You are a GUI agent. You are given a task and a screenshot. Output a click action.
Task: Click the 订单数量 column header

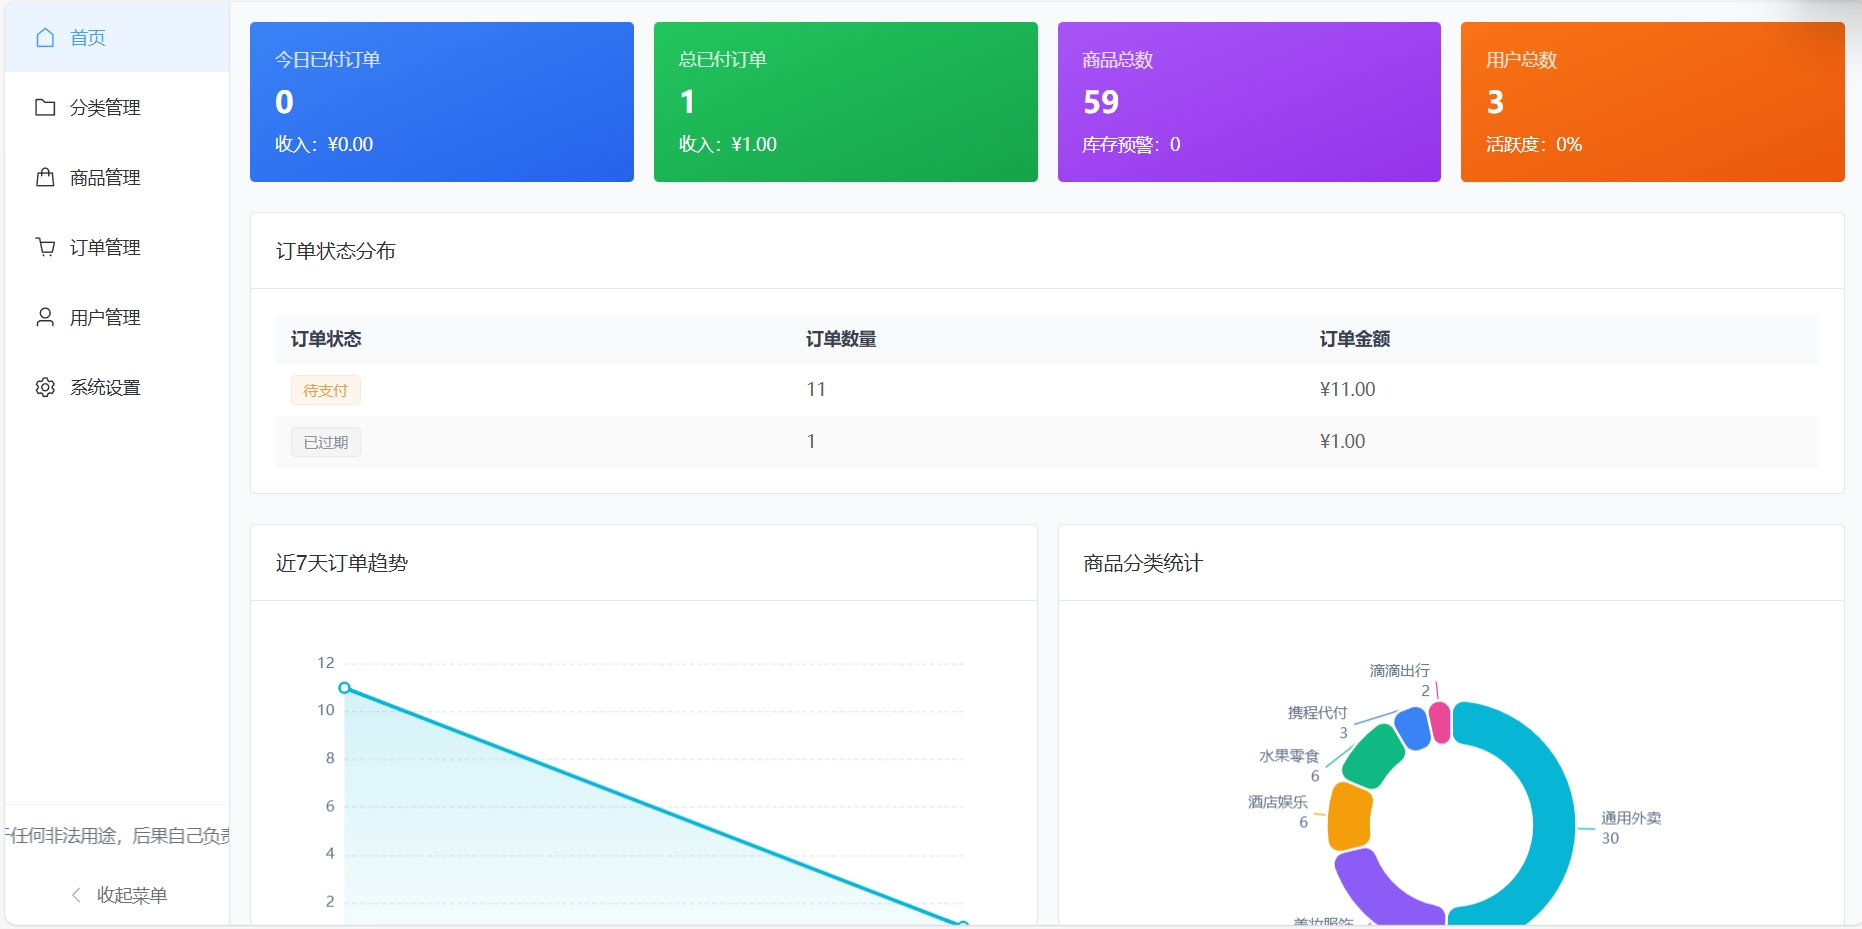click(841, 339)
